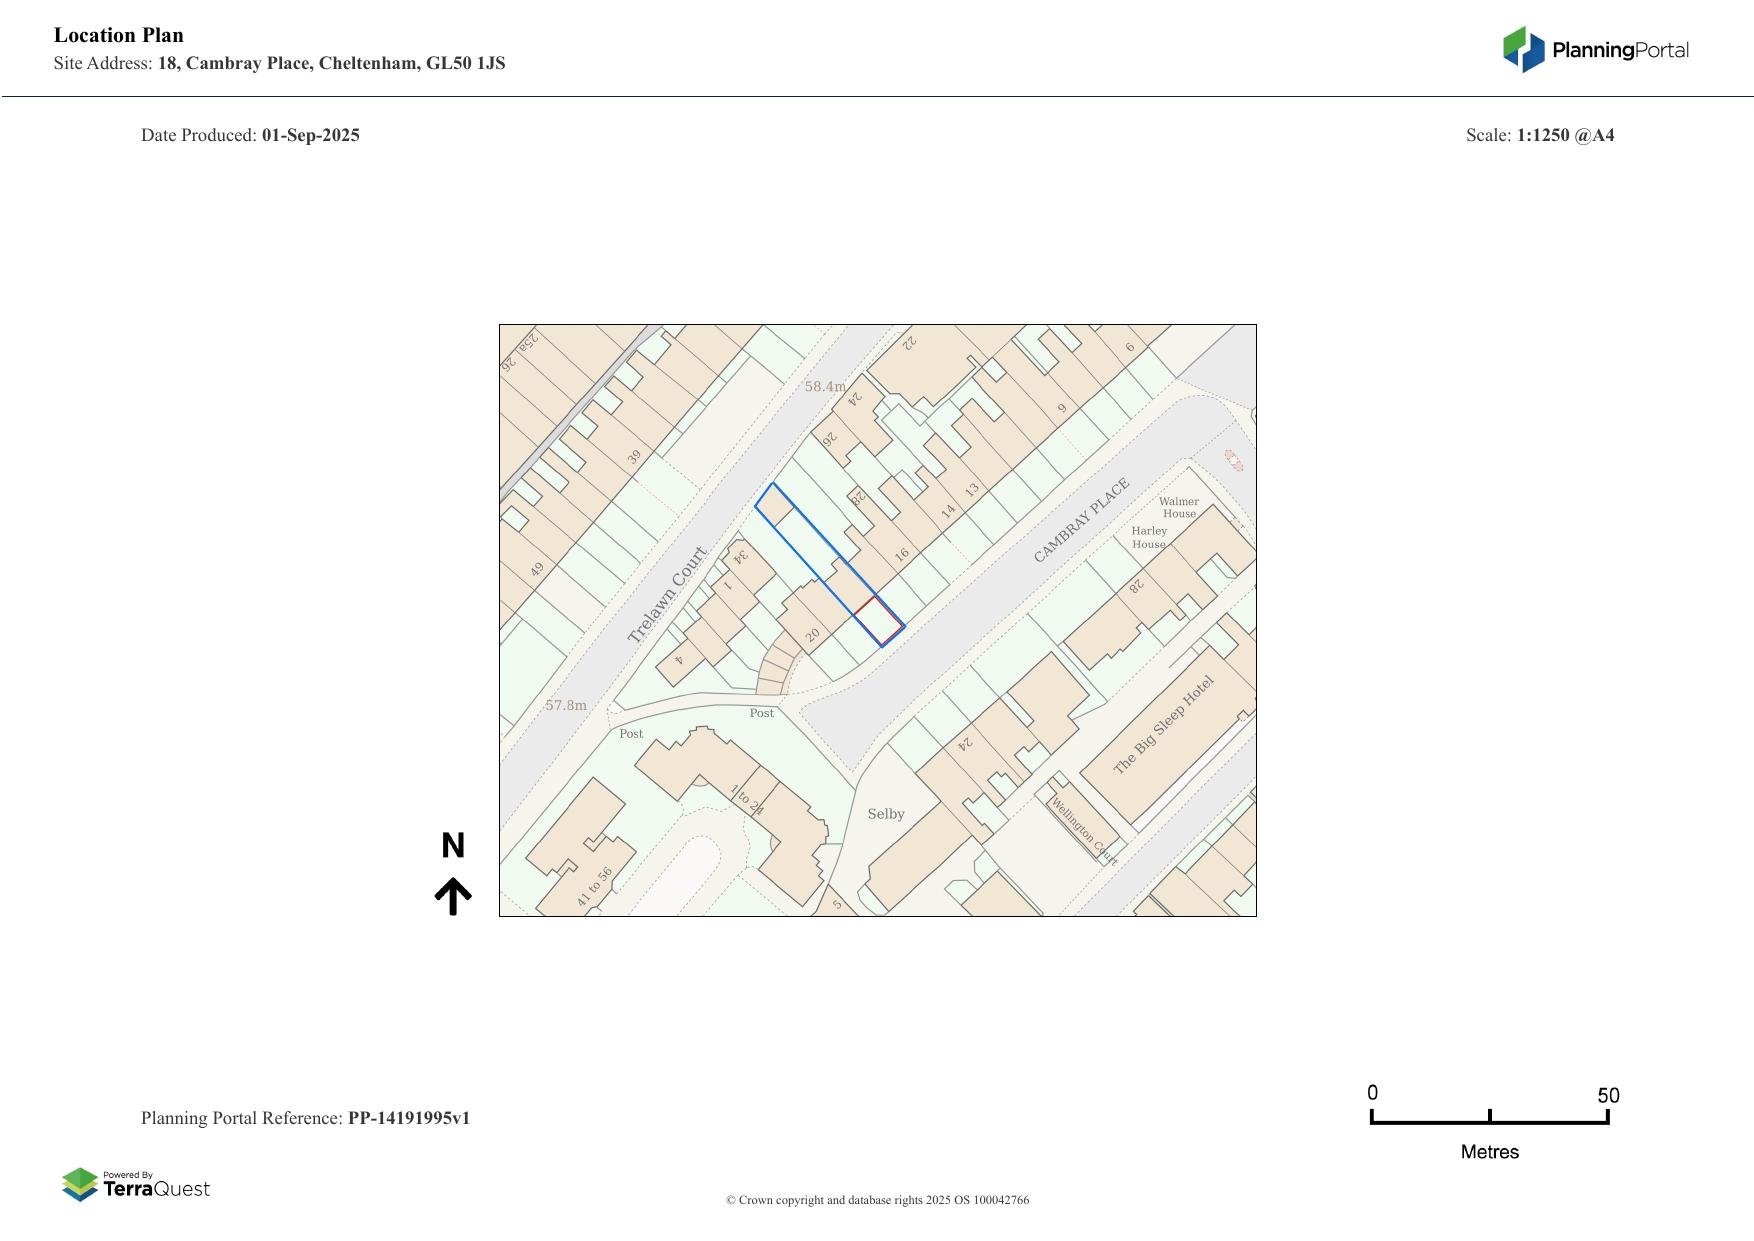This screenshot has height=1241, width=1754.
Task: Click the 50 metre scale bar
Action: click(1489, 1119)
